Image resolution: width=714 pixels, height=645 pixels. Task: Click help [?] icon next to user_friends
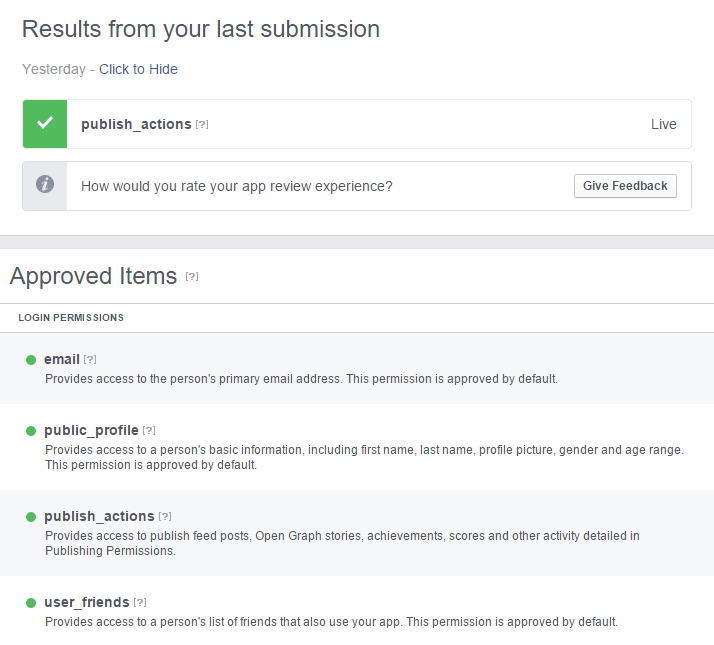click(140, 603)
